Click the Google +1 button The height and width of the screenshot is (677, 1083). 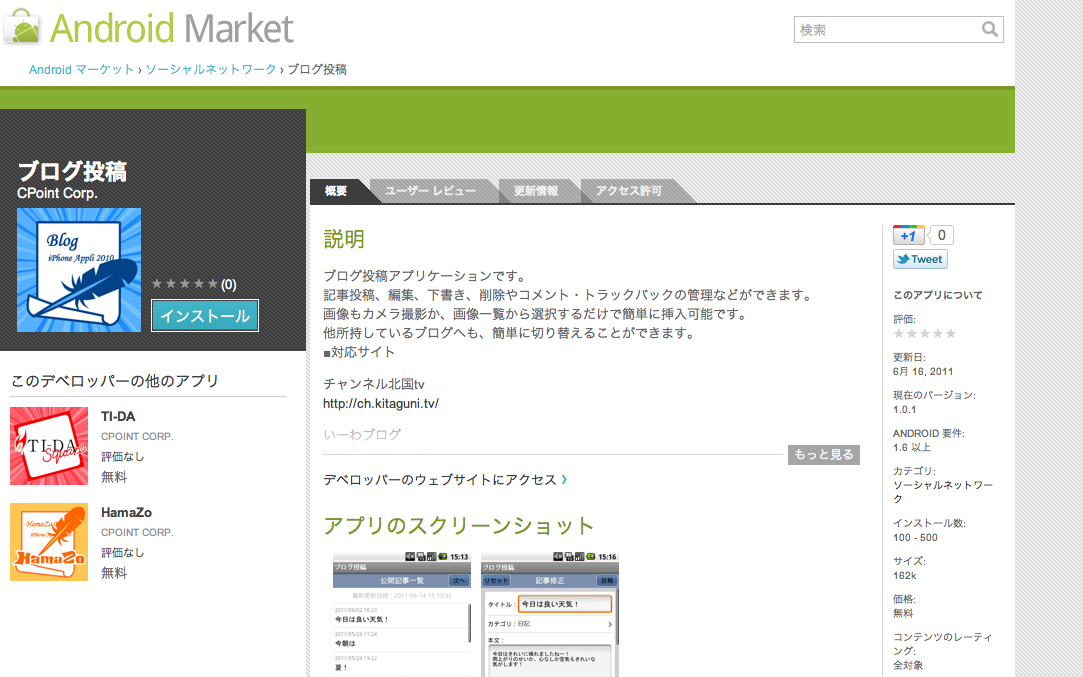908,236
